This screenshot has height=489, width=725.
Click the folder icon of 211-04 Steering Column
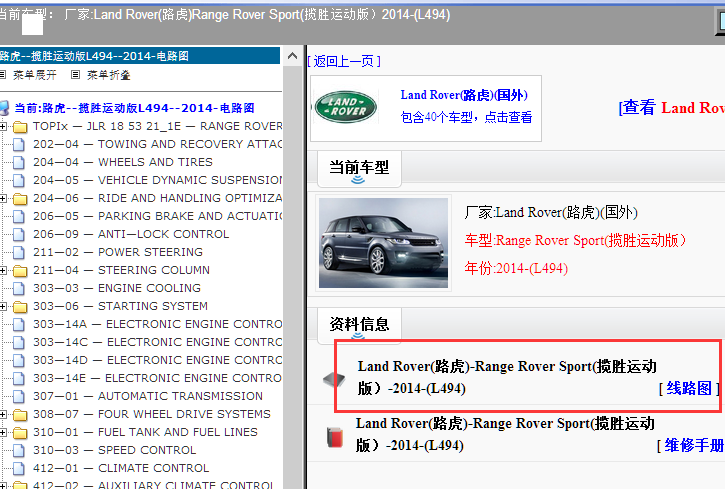[20, 270]
